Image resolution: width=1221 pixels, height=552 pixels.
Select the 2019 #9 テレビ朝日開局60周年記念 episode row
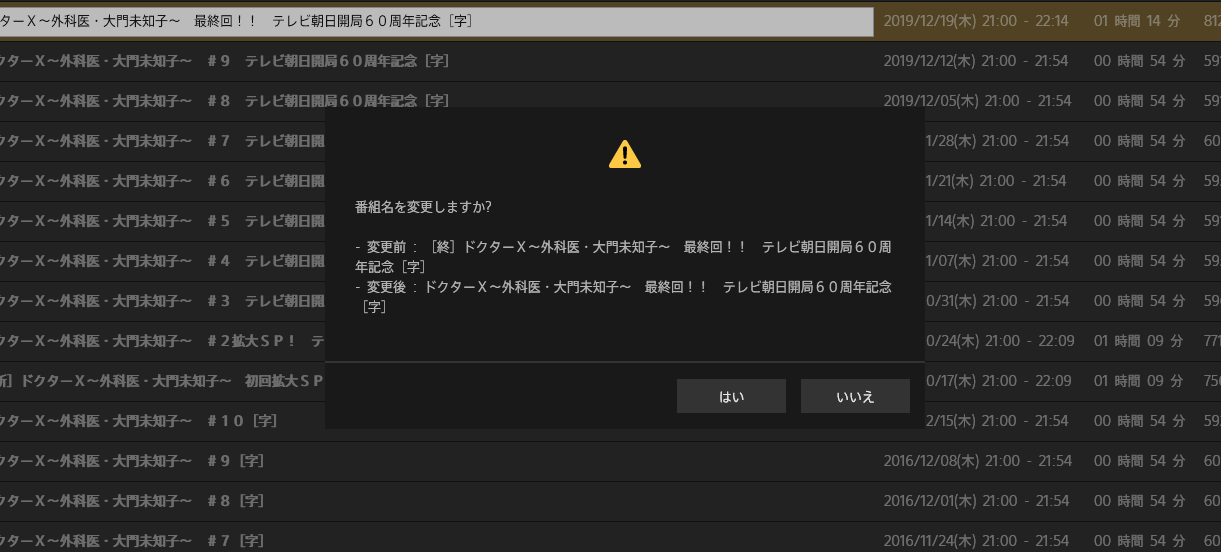click(610, 61)
